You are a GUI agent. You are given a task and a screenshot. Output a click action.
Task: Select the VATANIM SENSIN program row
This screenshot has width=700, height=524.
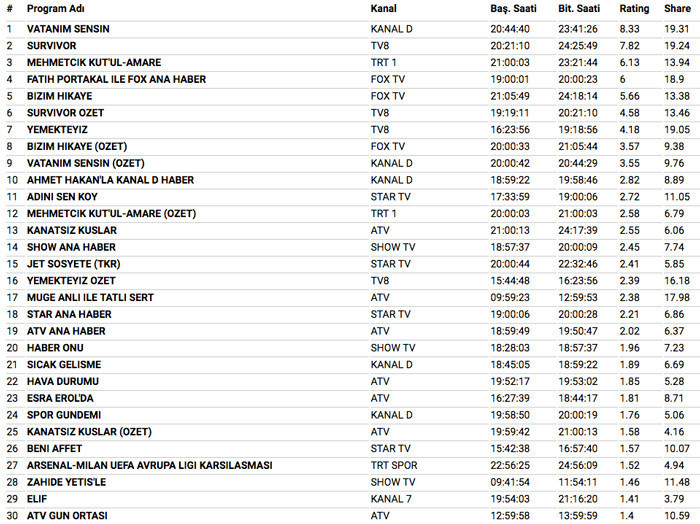coord(68,29)
